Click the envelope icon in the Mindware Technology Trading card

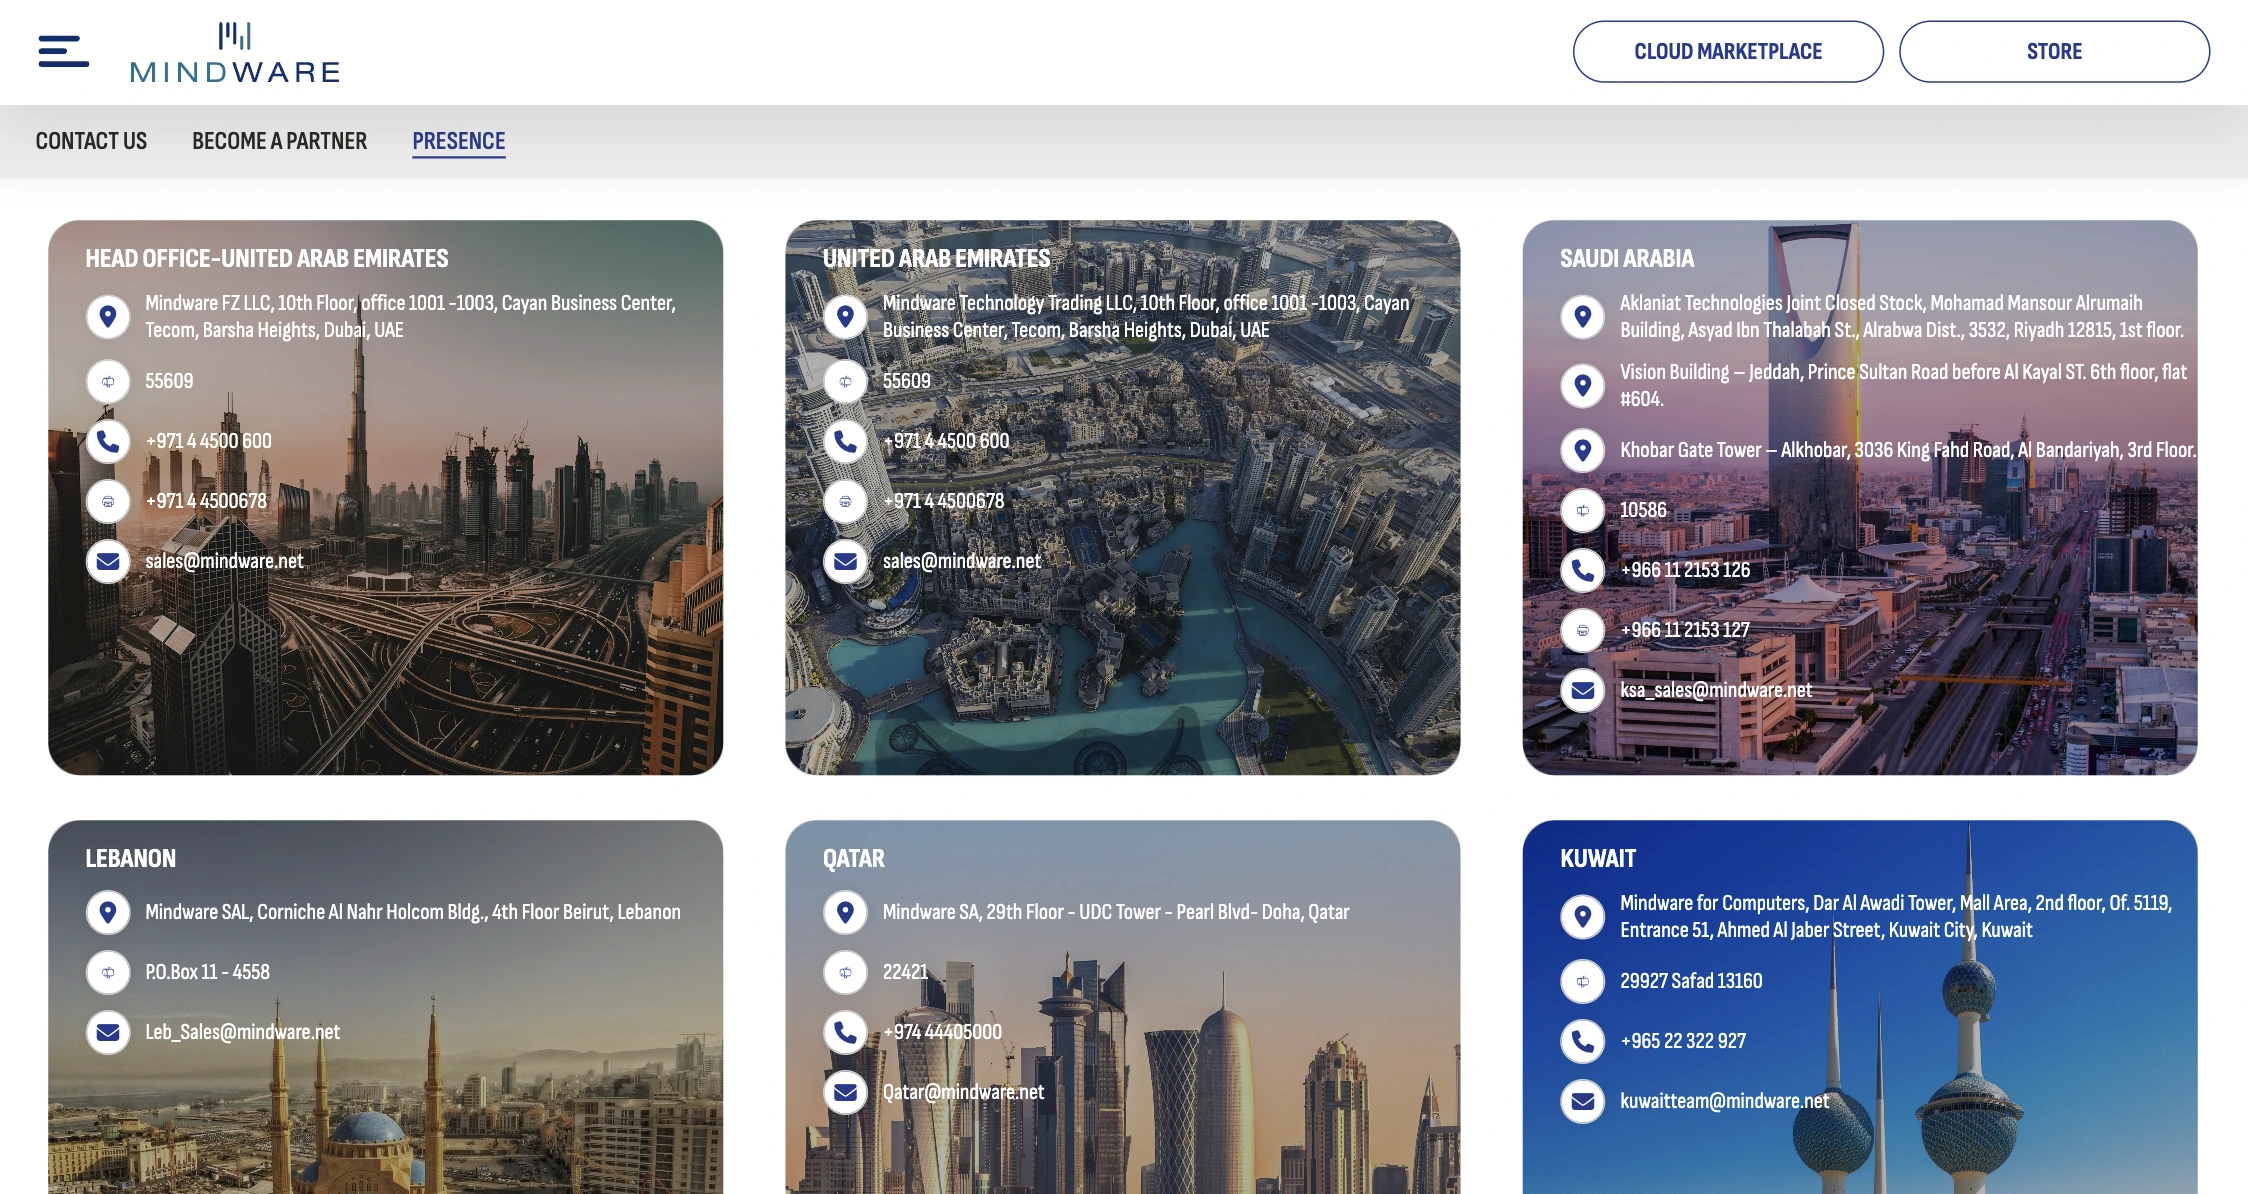[845, 561]
